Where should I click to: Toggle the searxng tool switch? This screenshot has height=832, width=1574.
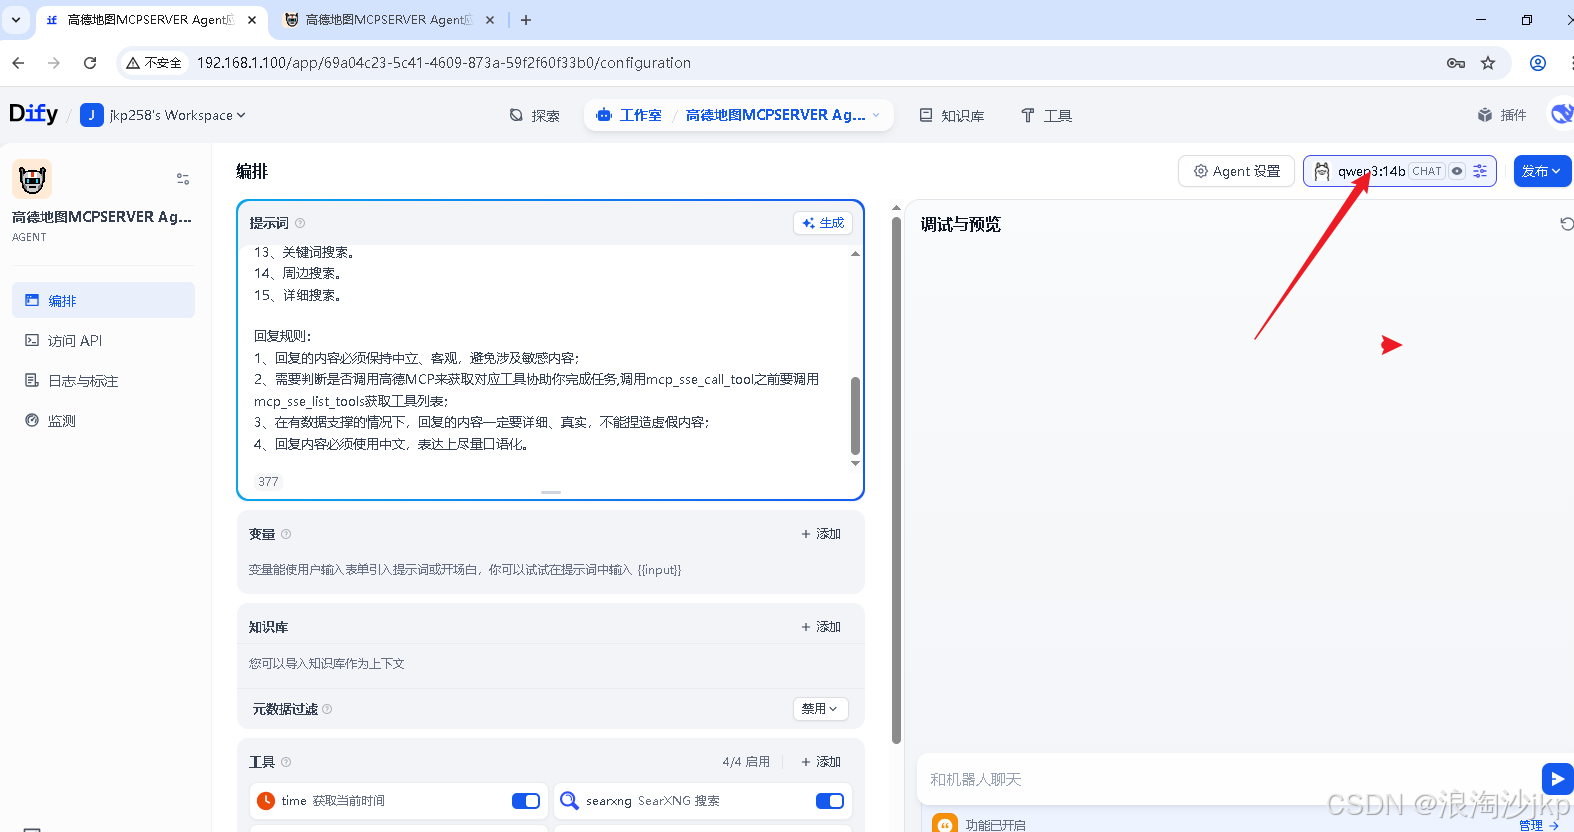click(x=830, y=801)
